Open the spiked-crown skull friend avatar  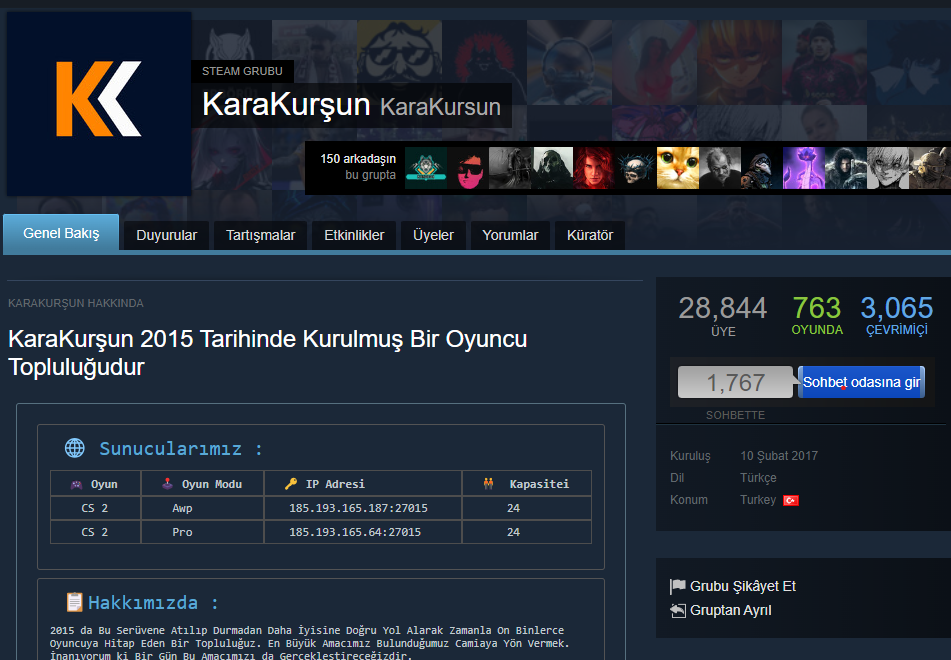tap(636, 167)
